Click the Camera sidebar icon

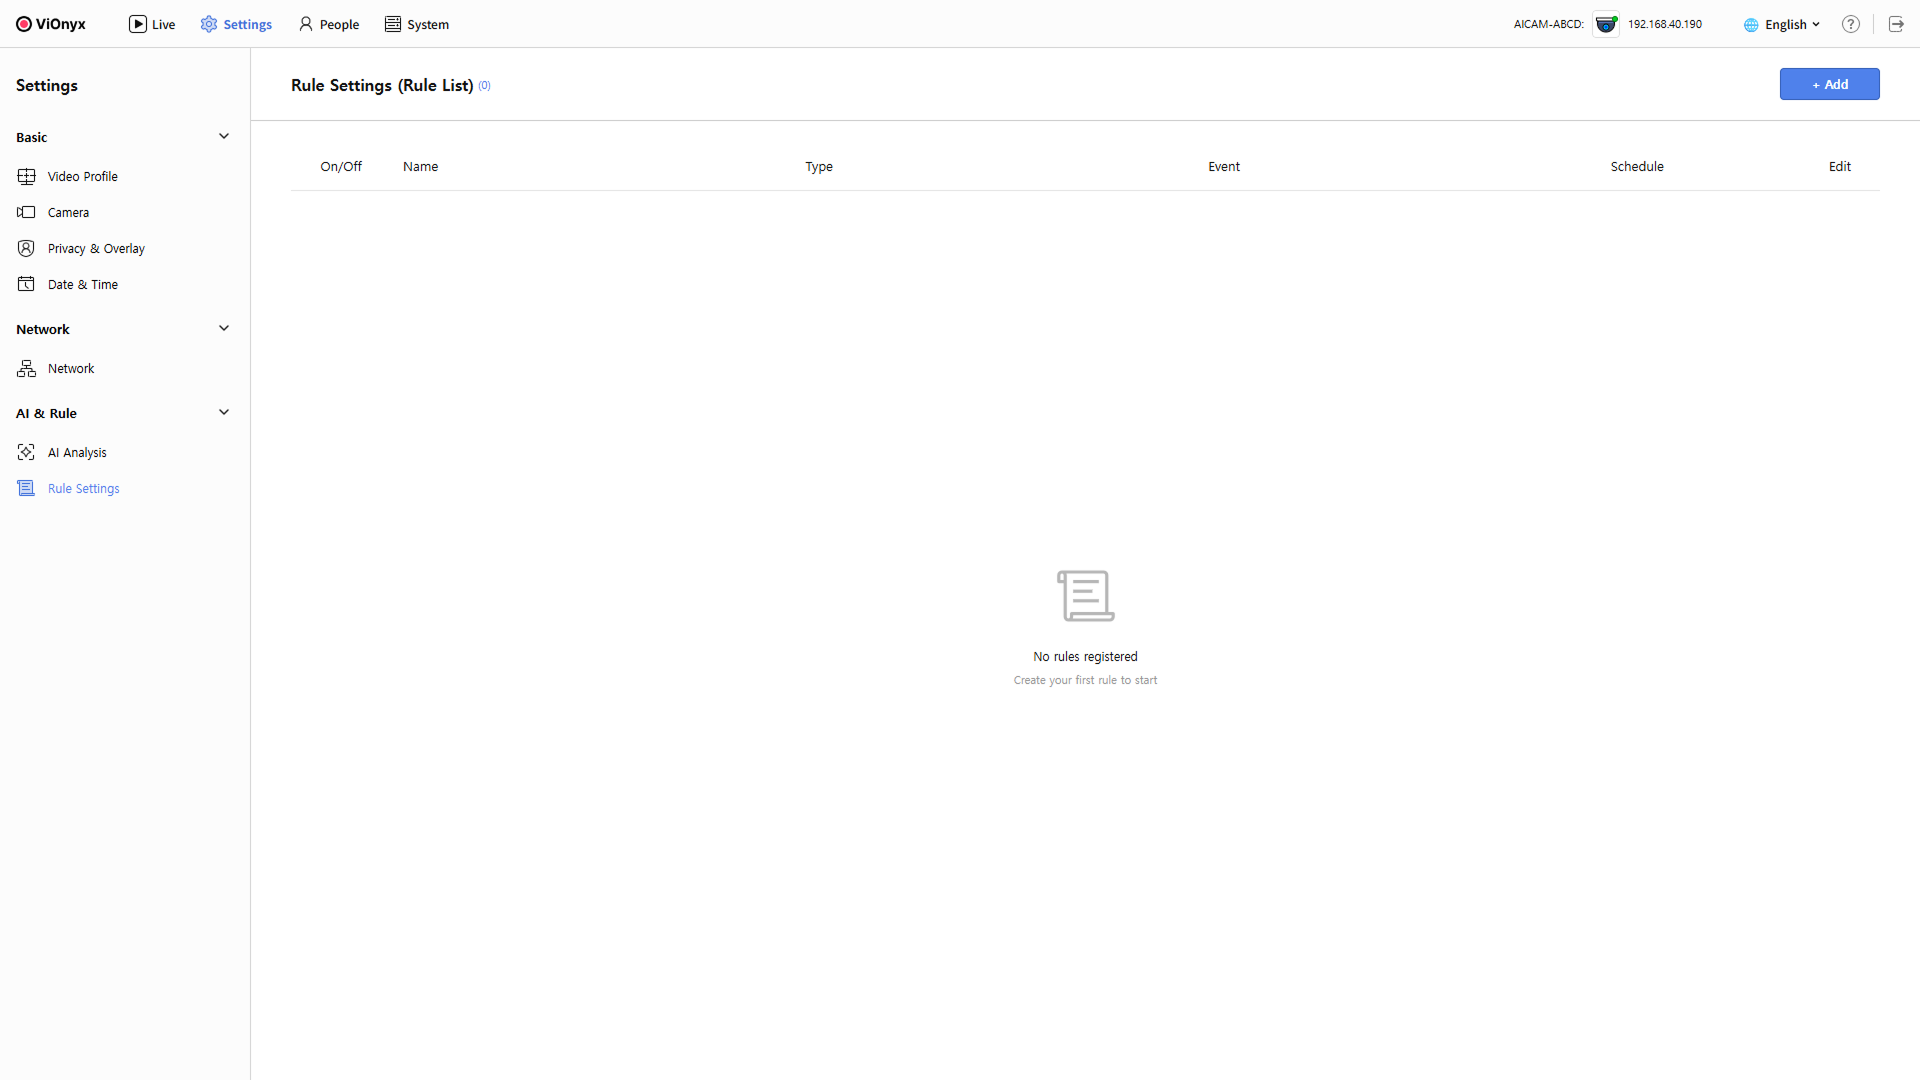click(26, 212)
